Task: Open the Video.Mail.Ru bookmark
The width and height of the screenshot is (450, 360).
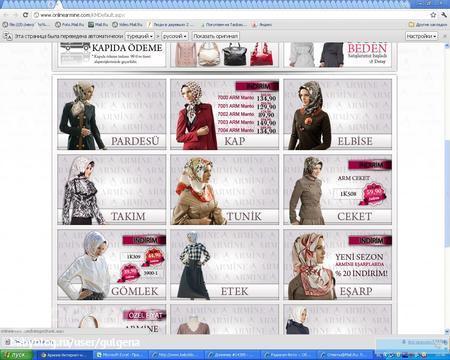Action: (x=127, y=24)
